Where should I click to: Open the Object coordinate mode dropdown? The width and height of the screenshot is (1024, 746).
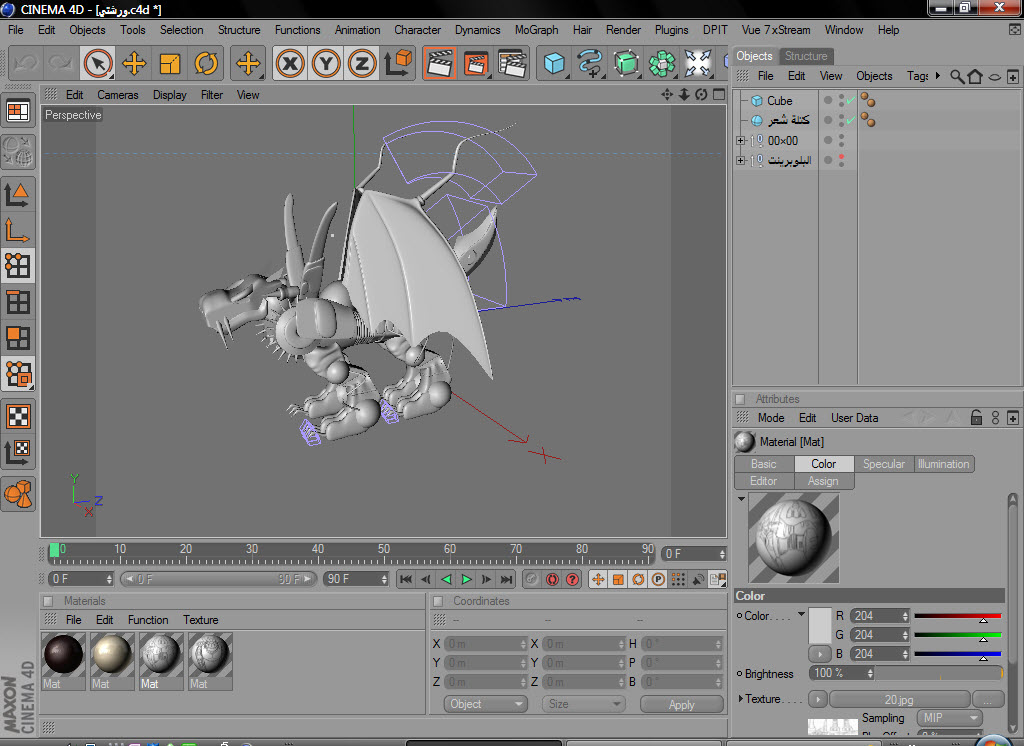click(486, 704)
